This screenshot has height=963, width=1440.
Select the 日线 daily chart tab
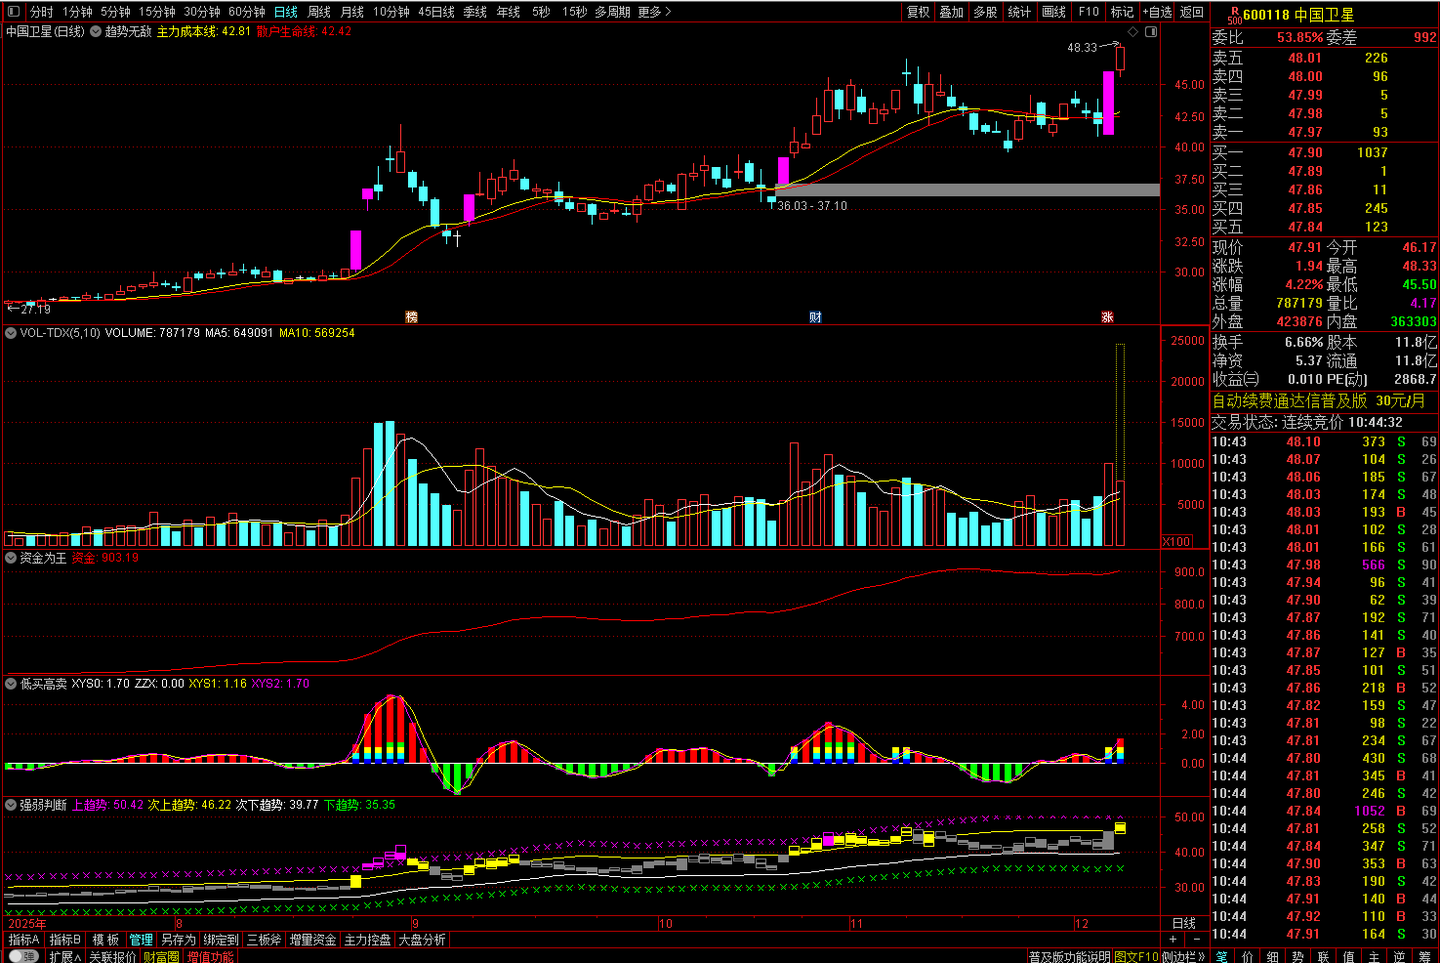point(286,12)
